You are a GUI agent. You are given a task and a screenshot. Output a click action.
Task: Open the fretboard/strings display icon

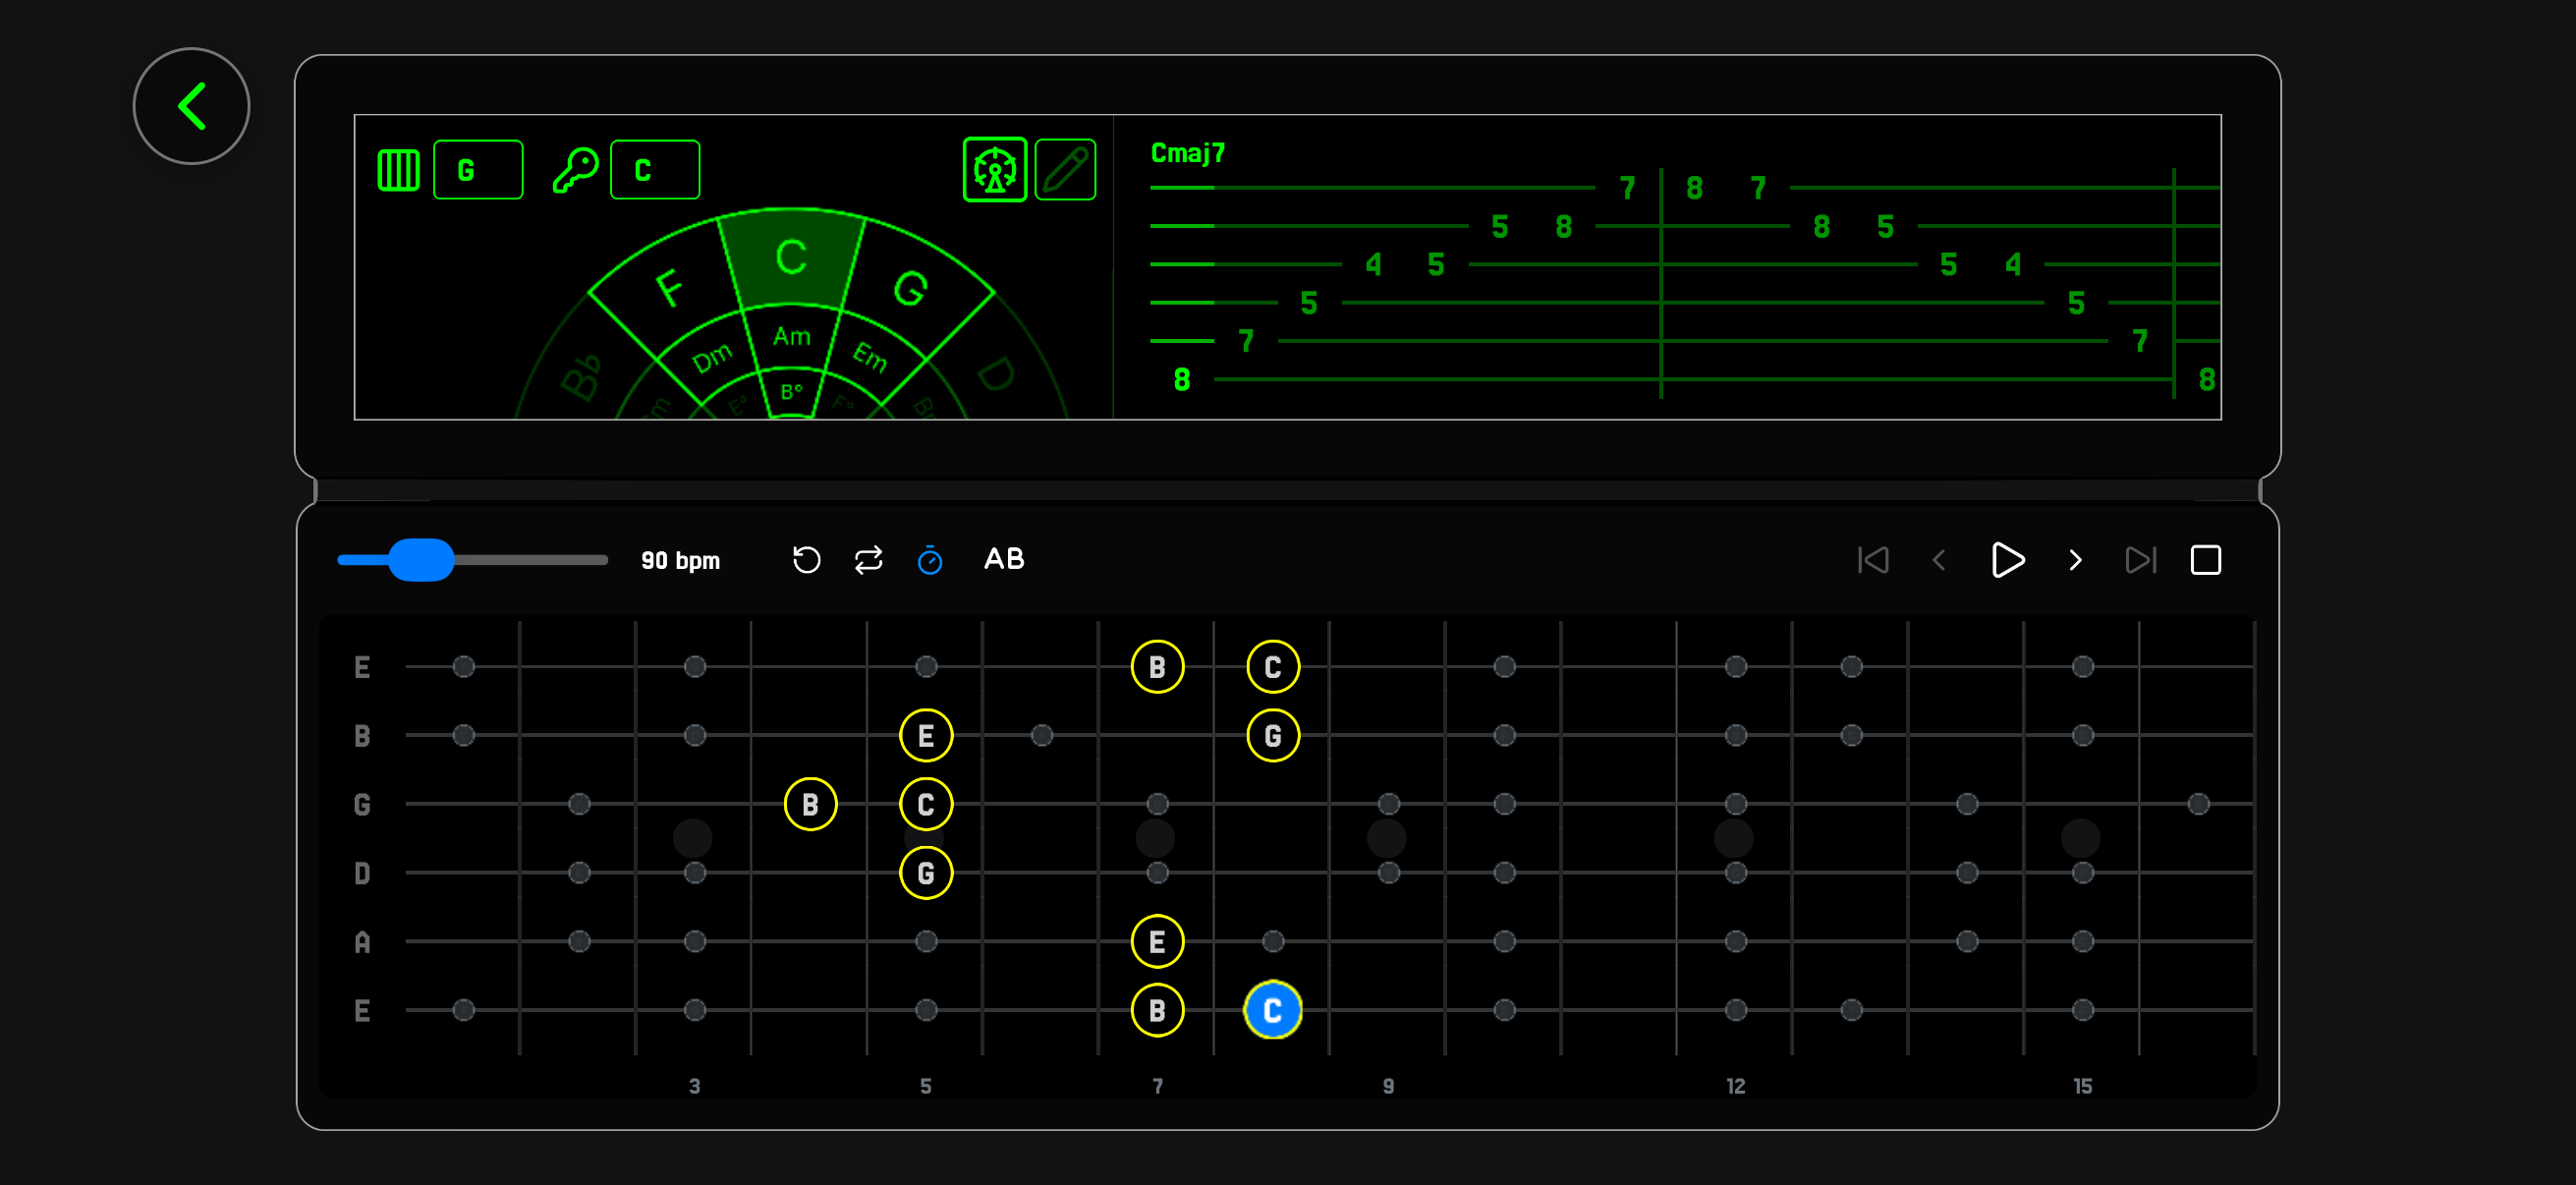coord(398,169)
